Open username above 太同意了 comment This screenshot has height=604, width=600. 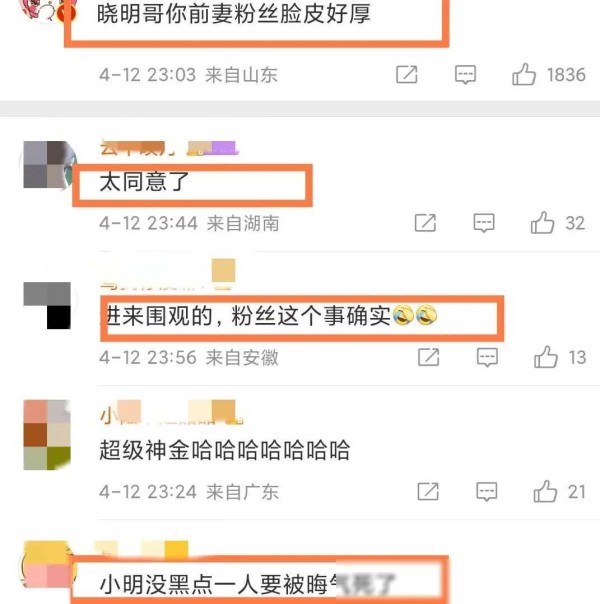[x=169, y=148]
